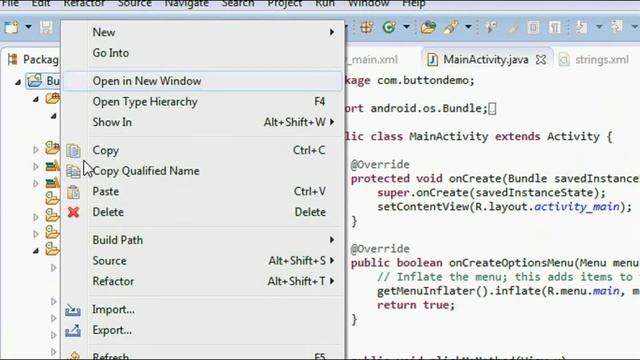Open dropdown arrow beside the Search icon
The width and height of the screenshot is (640, 360).
pyautogui.click(x=468, y=27)
